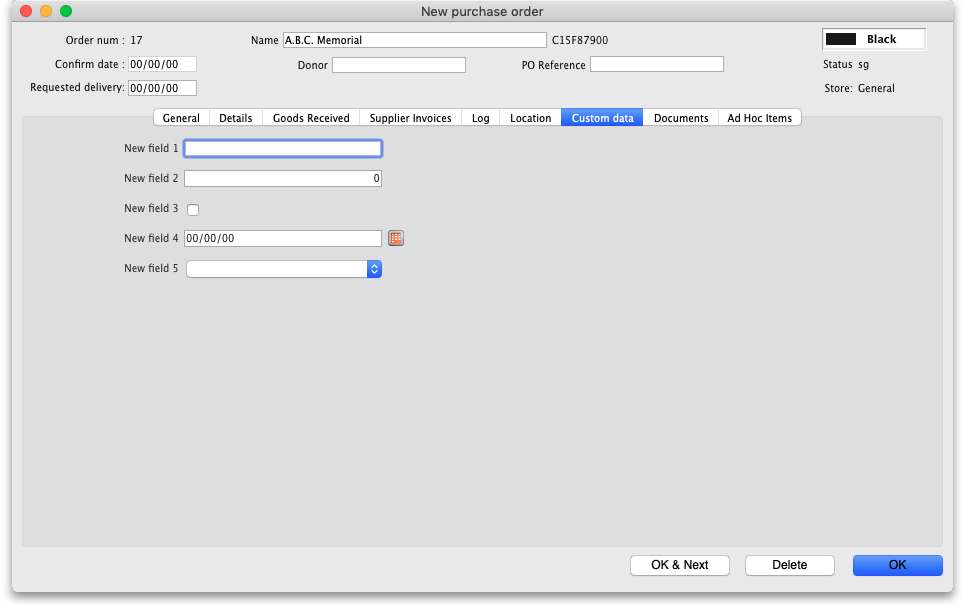Tick the New field 3 checkbox

(x=193, y=209)
